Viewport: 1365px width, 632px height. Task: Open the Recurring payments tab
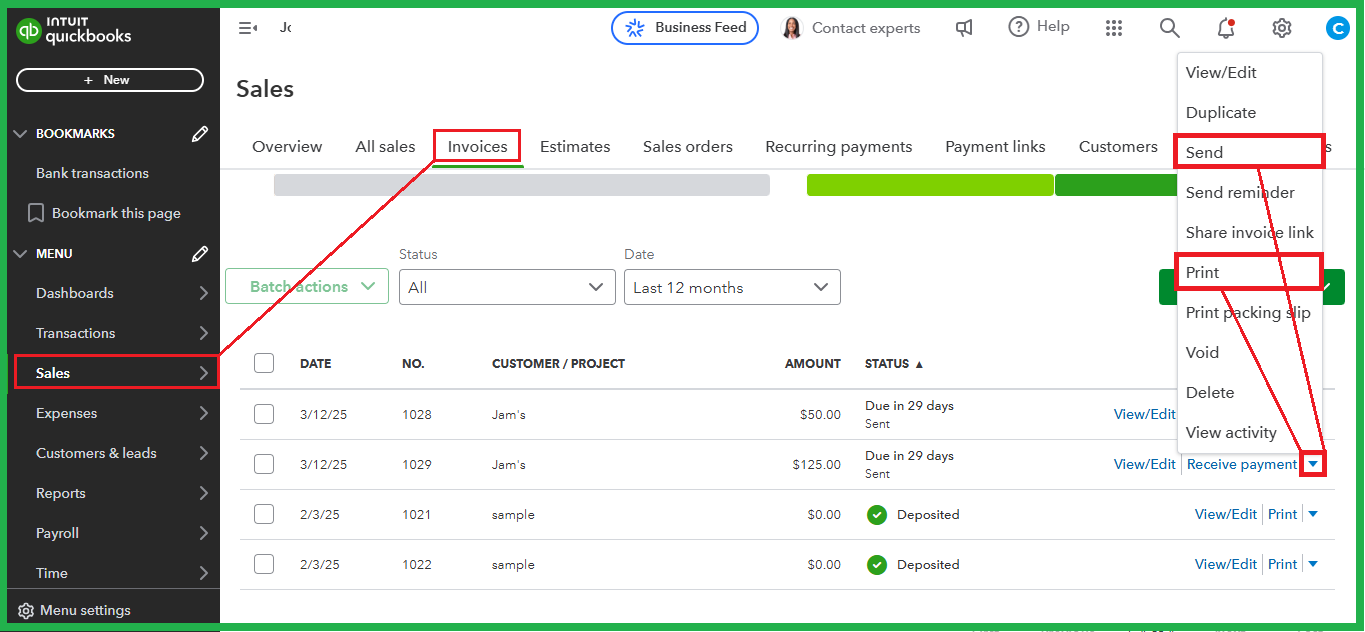(839, 147)
